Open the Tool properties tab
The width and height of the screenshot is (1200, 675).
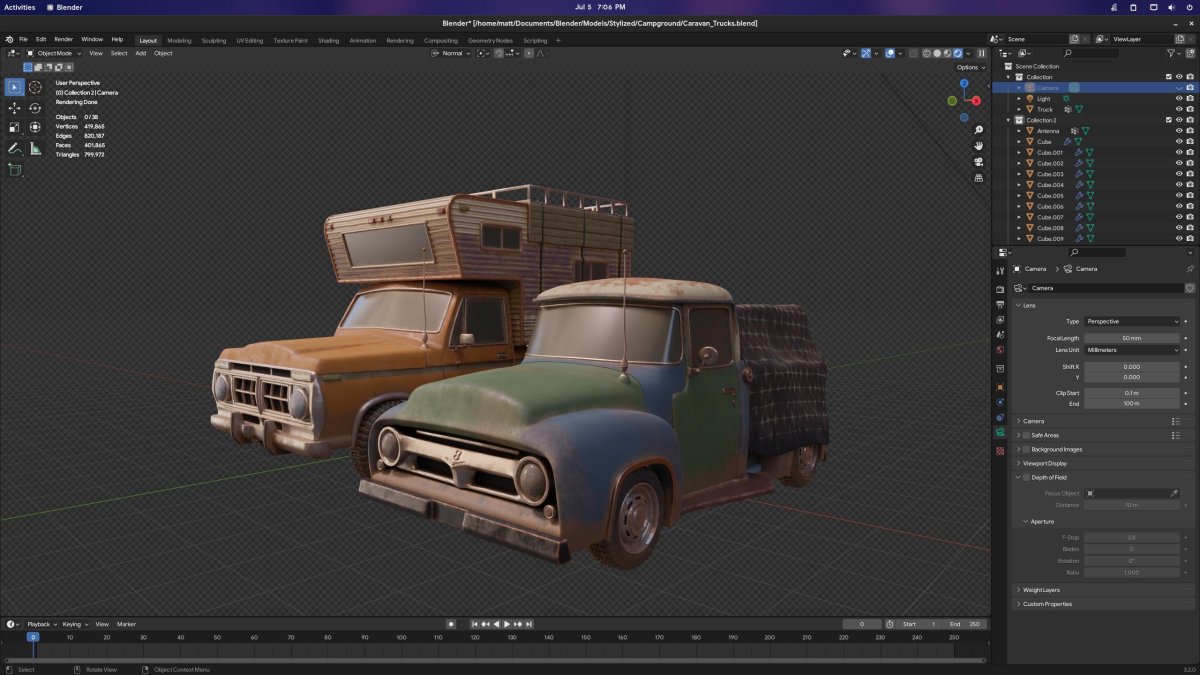click(x=1000, y=271)
